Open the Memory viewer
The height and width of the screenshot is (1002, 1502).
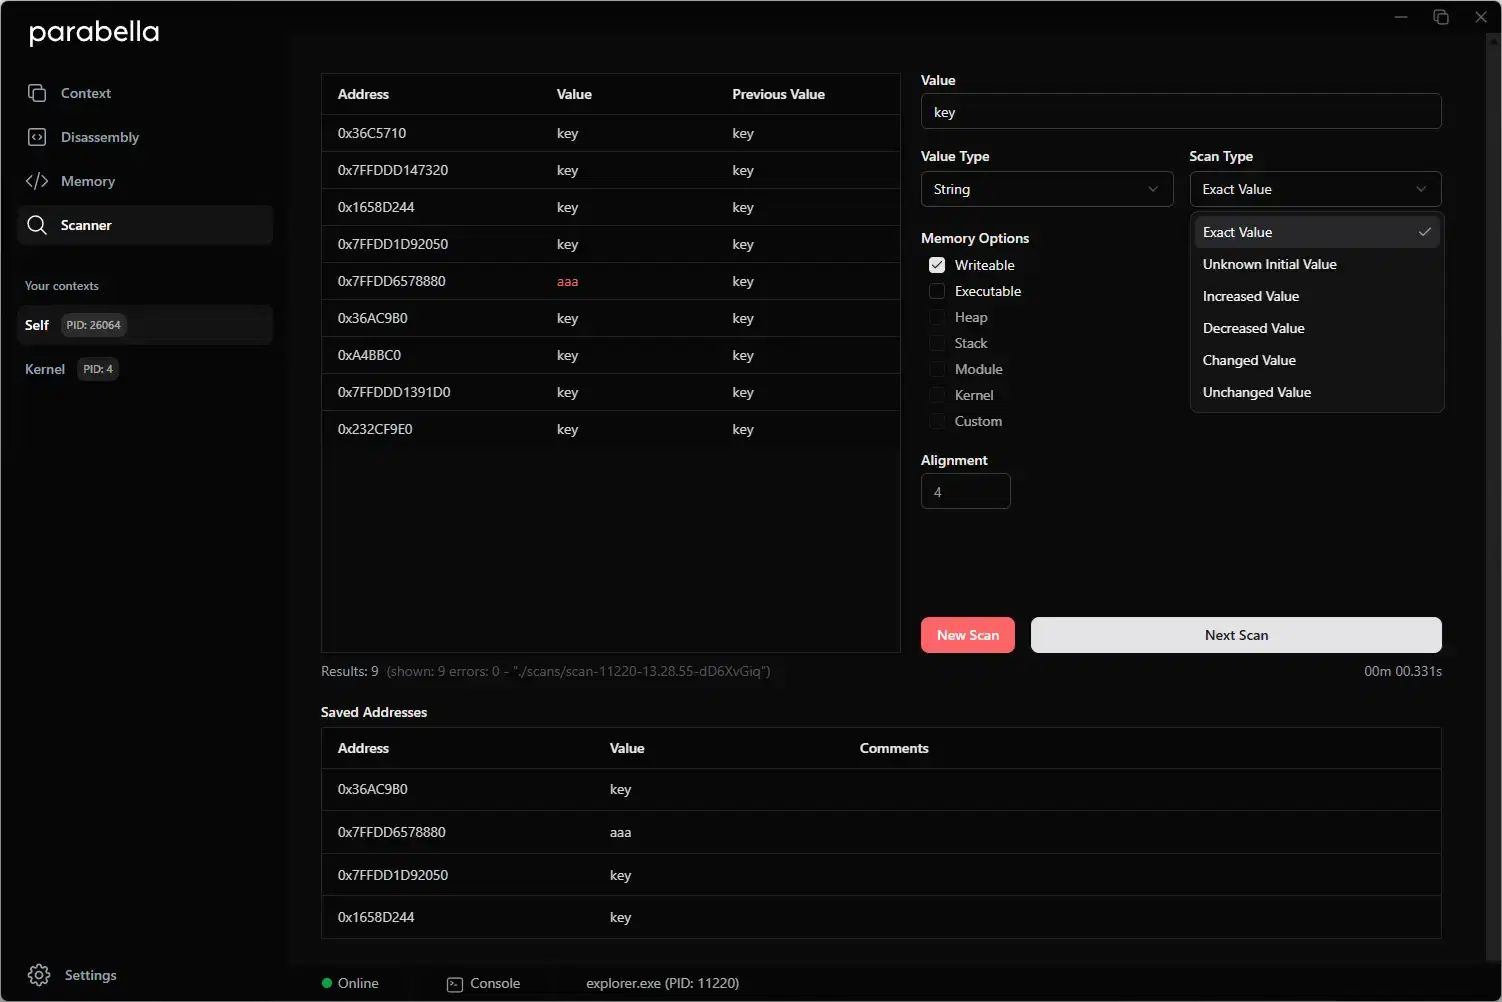(87, 181)
